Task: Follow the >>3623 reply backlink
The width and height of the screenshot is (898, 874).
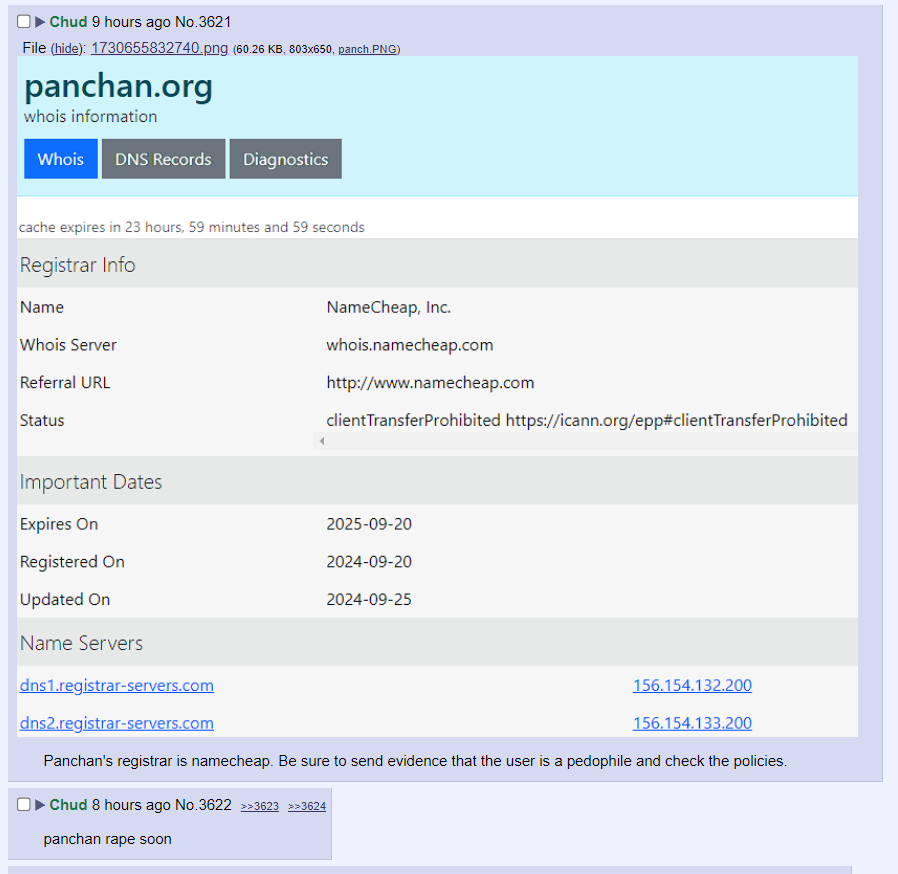Action: pyautogui.click(x=260, y=807)
